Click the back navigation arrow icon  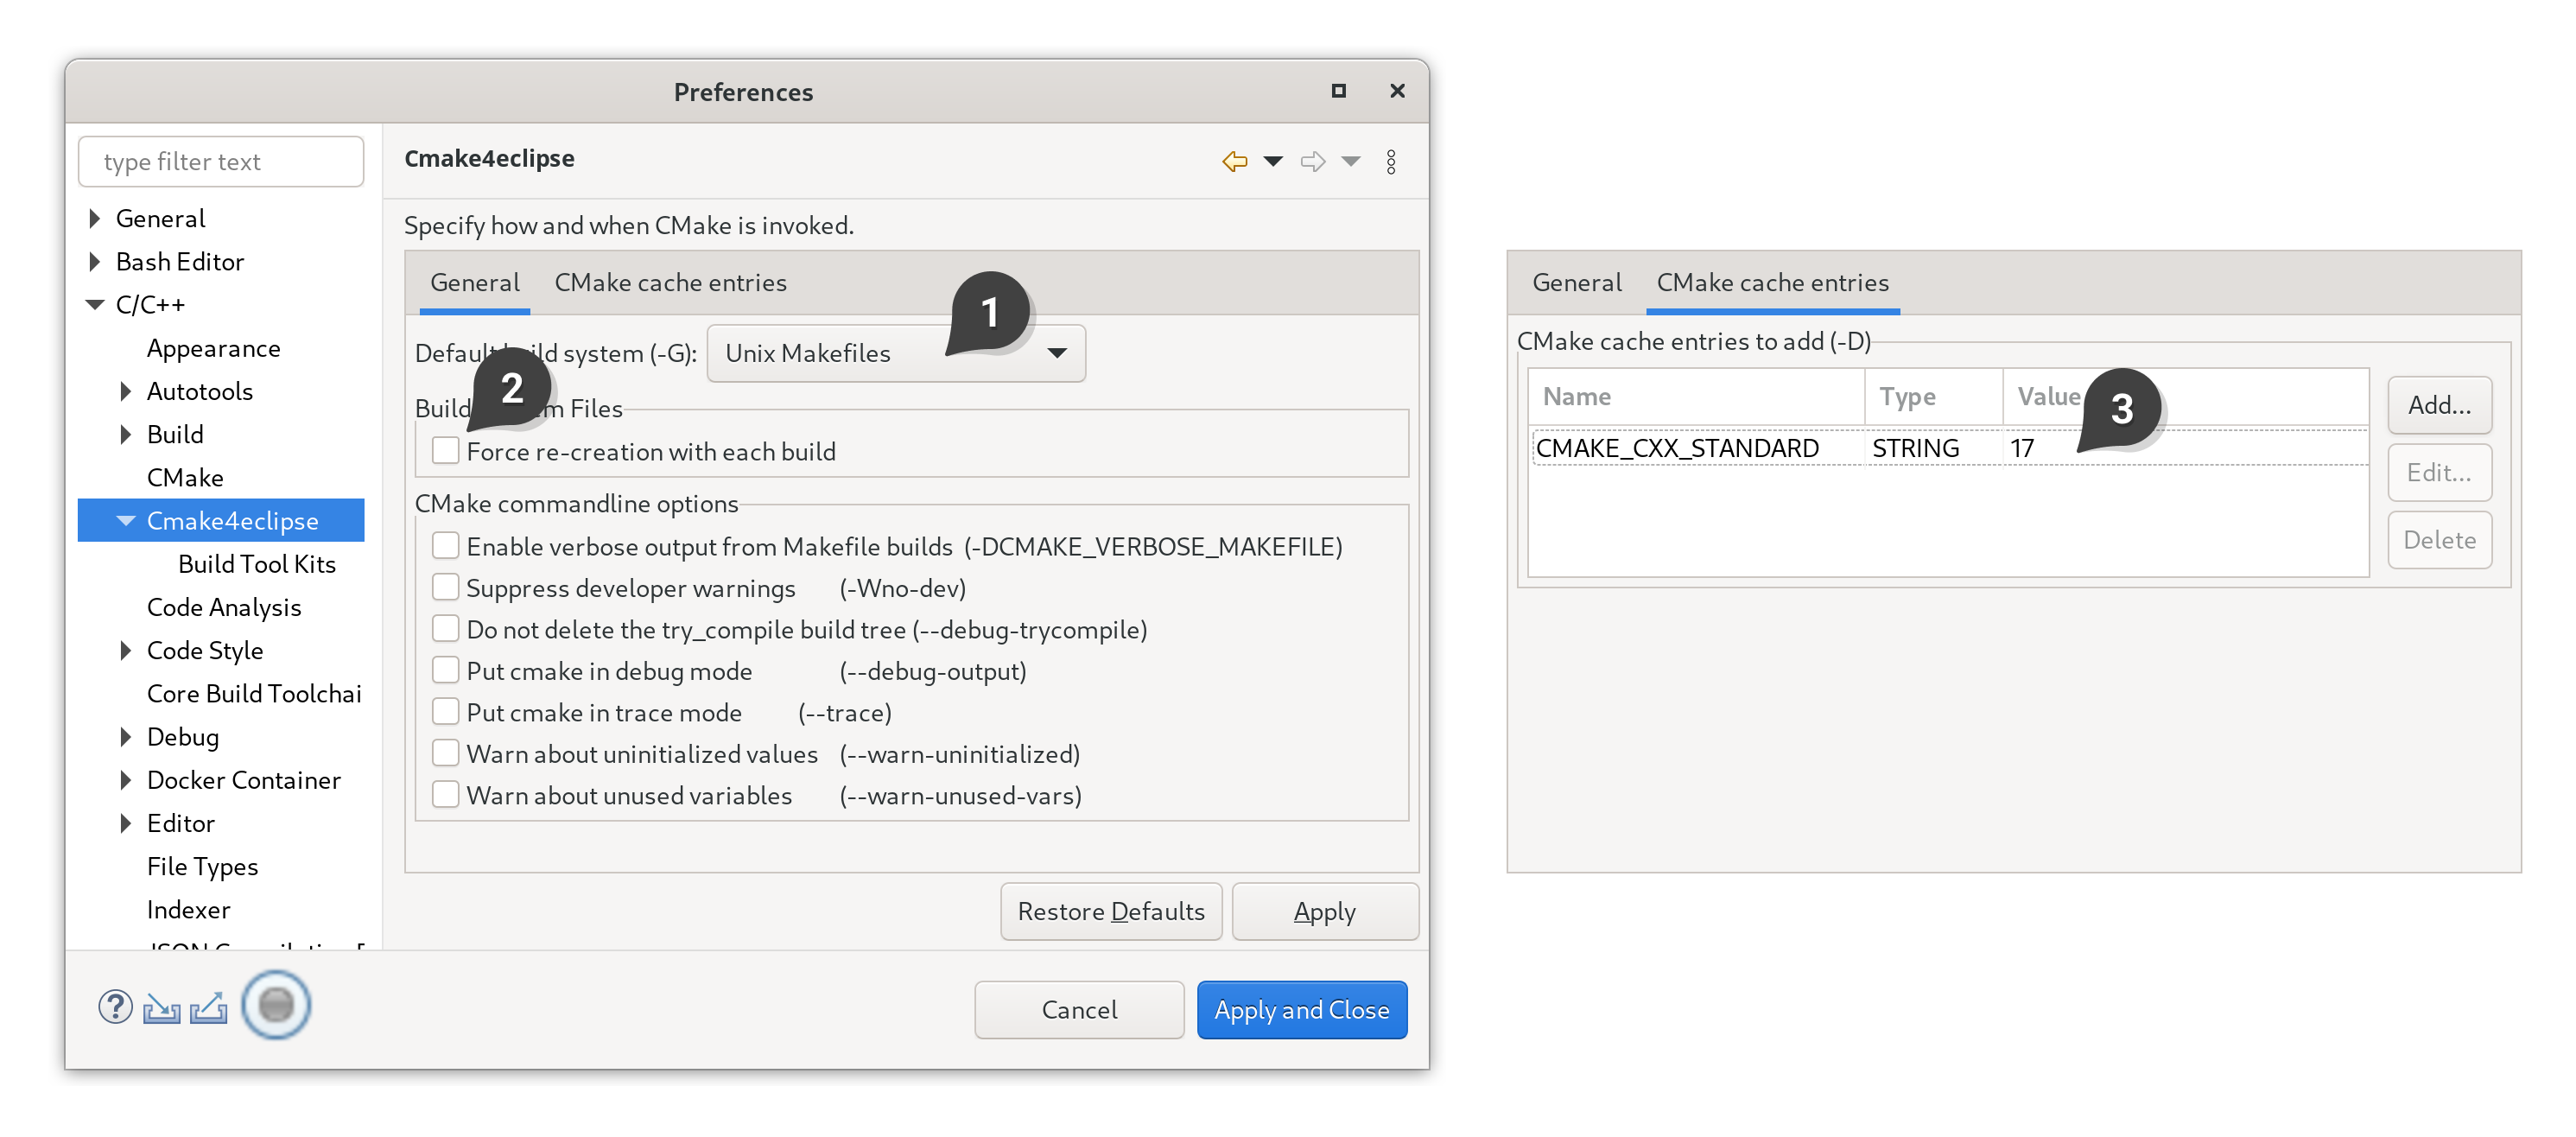1234,161
